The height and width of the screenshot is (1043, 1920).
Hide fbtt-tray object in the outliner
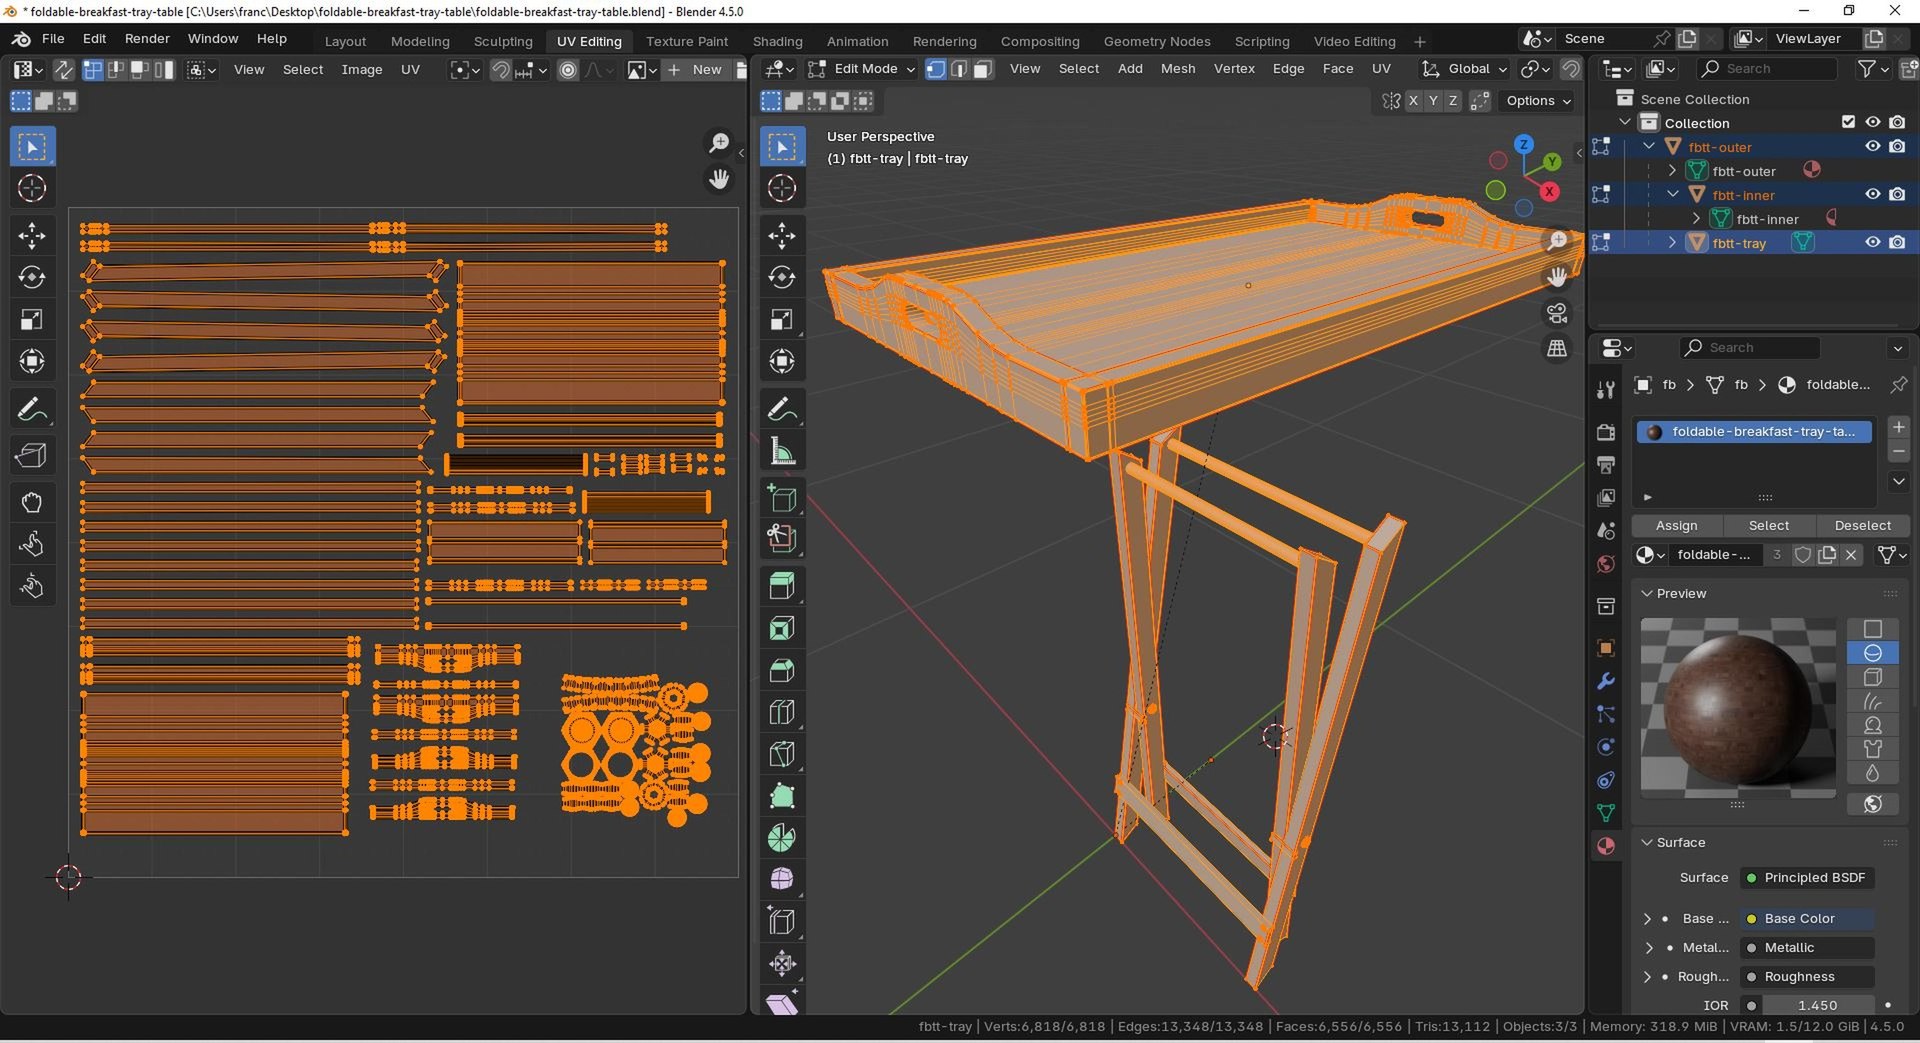pos(1873,242)
